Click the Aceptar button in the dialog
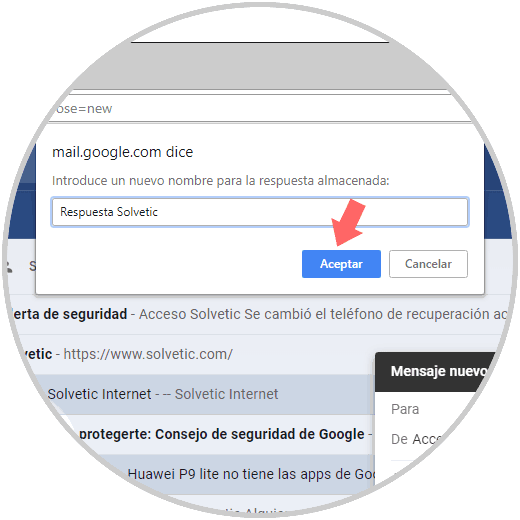 pos(341,264)
